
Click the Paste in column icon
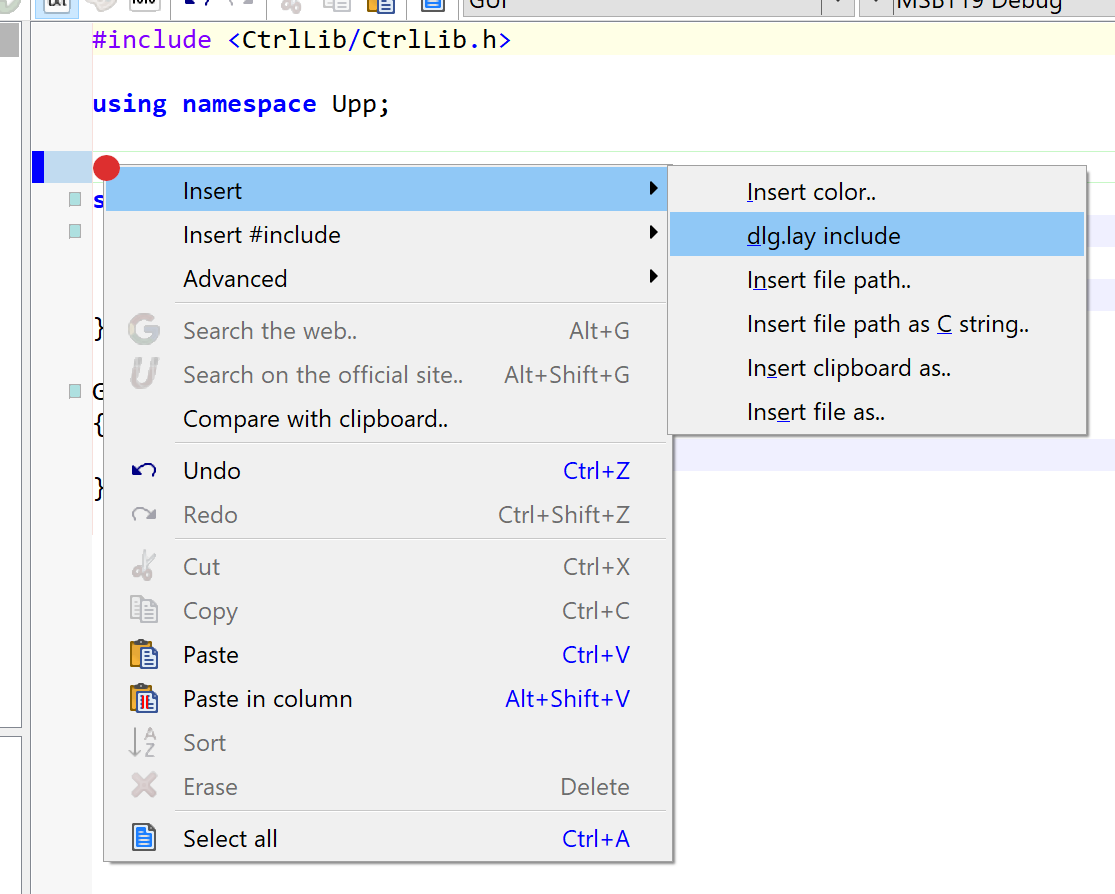(144, 698)
